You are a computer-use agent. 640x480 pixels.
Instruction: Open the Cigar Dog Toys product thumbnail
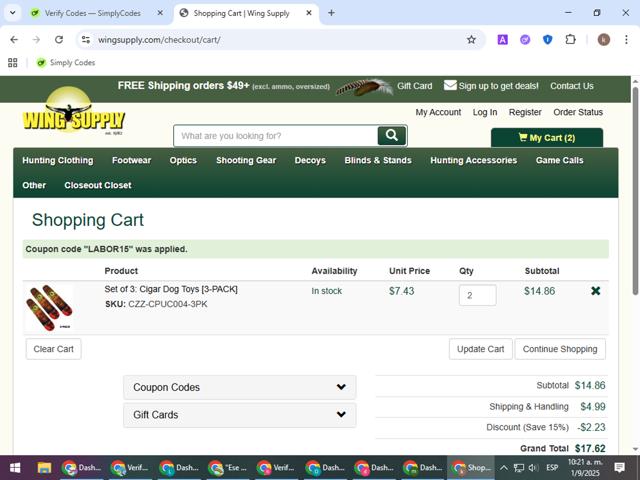[49, 308]
